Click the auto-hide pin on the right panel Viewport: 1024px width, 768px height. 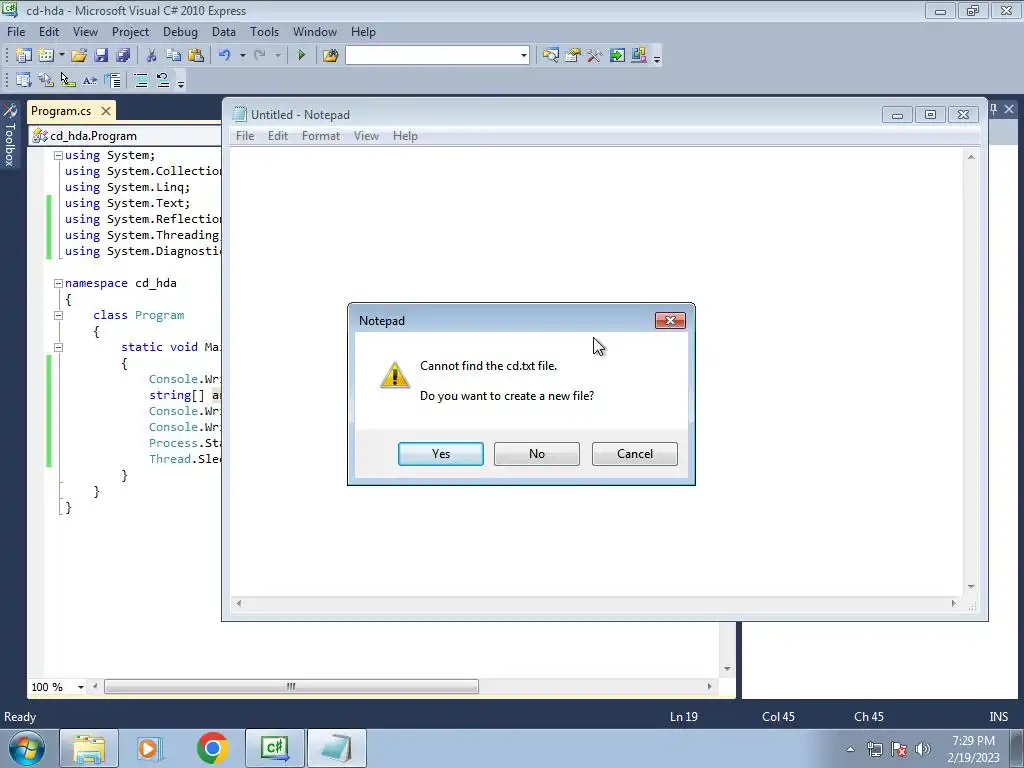(993, 109)
